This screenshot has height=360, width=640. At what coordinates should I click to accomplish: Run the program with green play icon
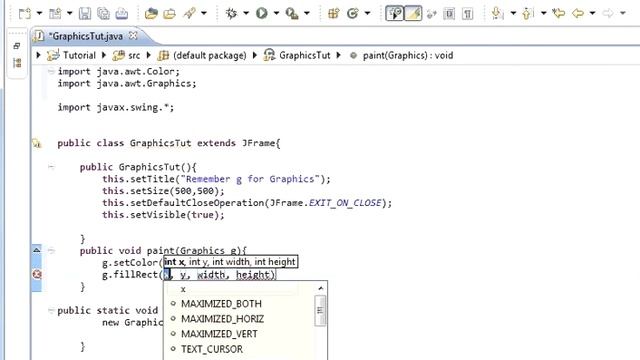pos(262,13)
